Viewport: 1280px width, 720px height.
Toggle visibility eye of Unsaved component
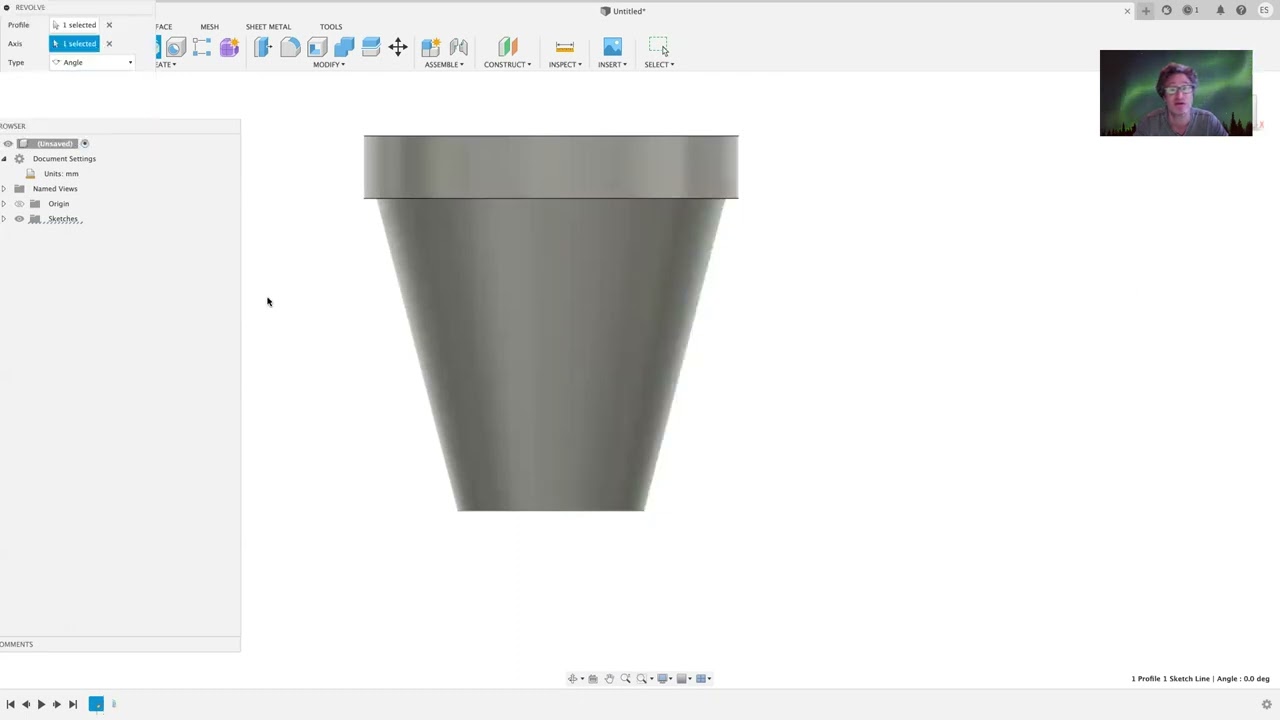click(x=8, y=143)
